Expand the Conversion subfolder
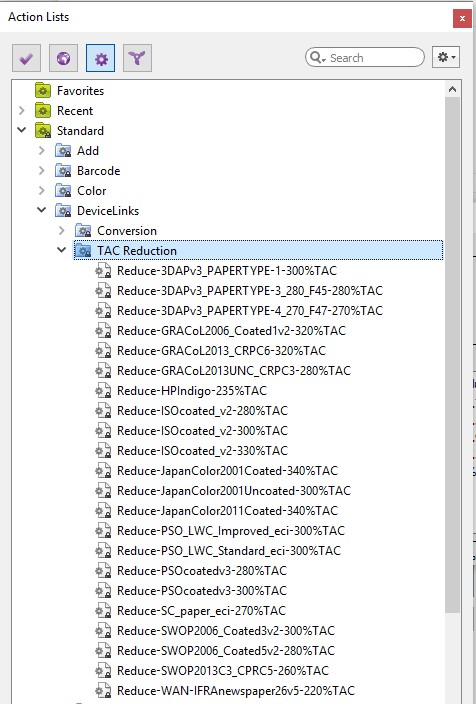 point(62,230)
